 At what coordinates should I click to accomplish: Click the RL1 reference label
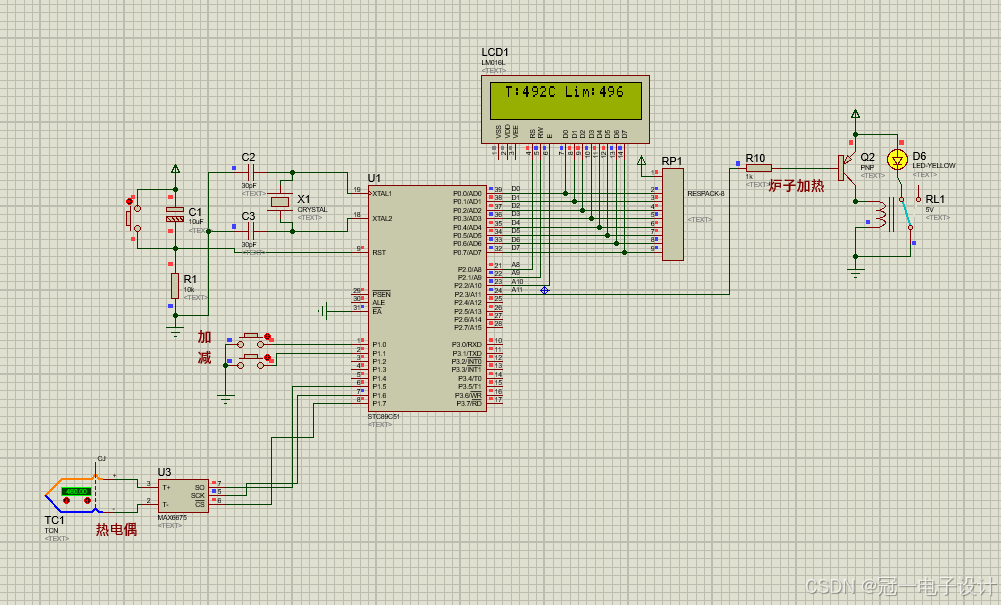tap(935, 199)
